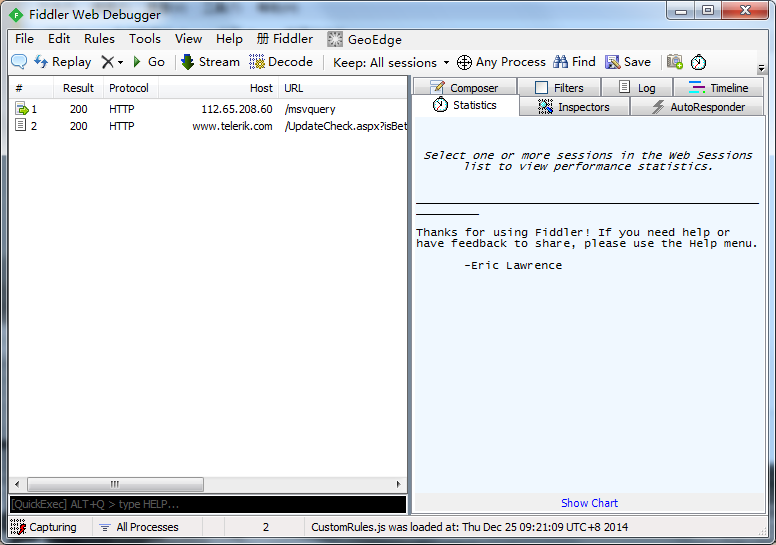This screenshot has width=776, height=545.
Task: Switch to the Log tab
Action: point(637,87)
